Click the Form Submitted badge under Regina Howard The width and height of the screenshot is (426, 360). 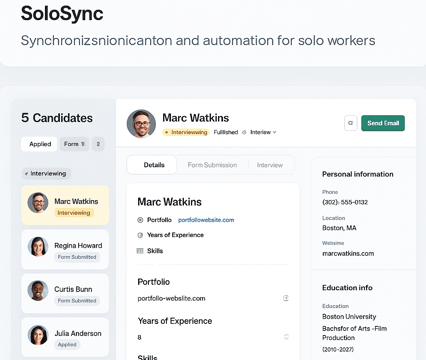coord(77,257)
